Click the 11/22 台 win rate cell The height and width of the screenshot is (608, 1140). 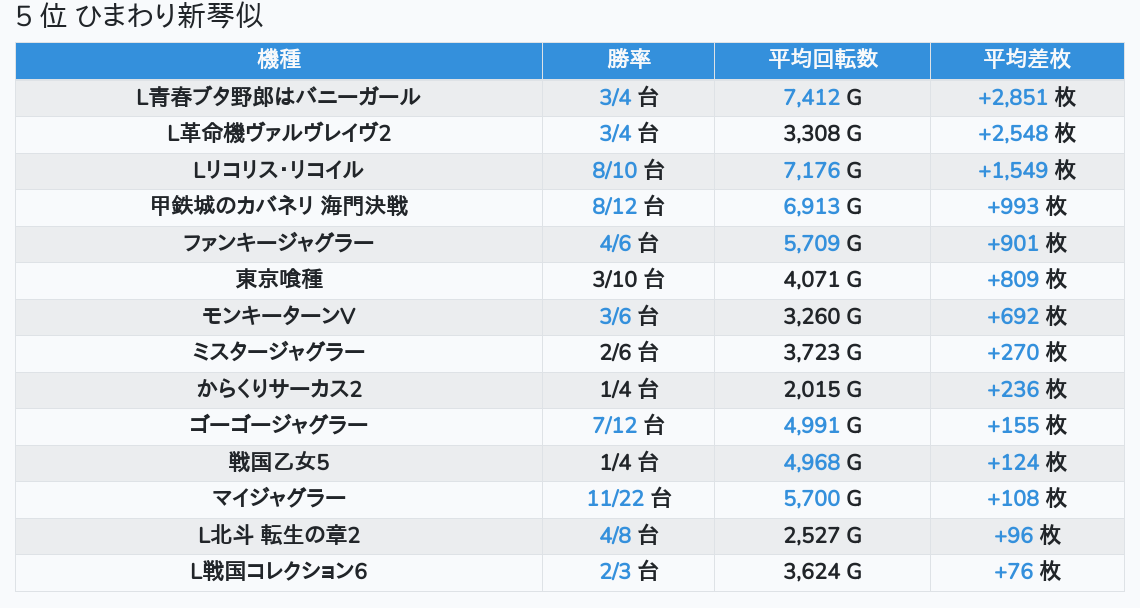coord(629,499)
